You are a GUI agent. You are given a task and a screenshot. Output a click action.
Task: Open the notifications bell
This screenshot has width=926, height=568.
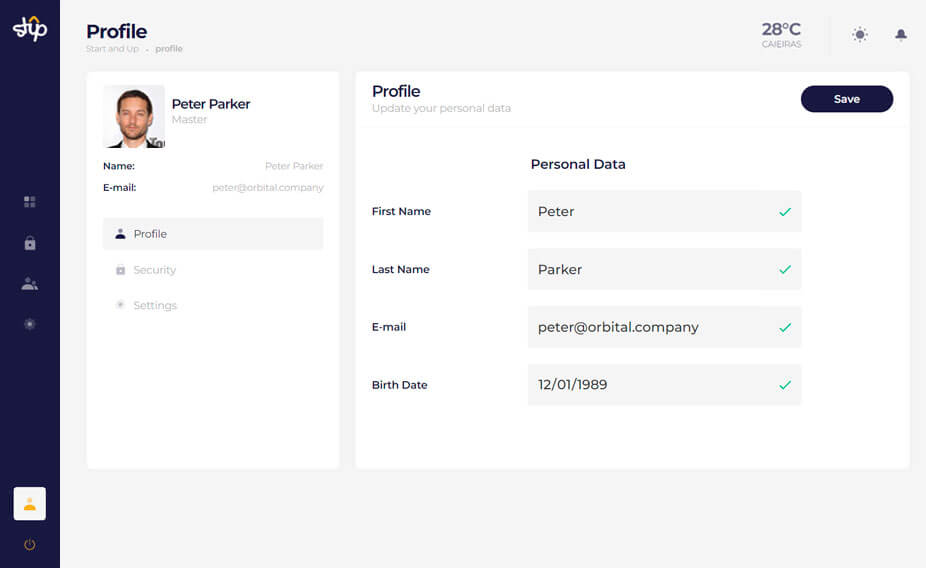[901, 35]
